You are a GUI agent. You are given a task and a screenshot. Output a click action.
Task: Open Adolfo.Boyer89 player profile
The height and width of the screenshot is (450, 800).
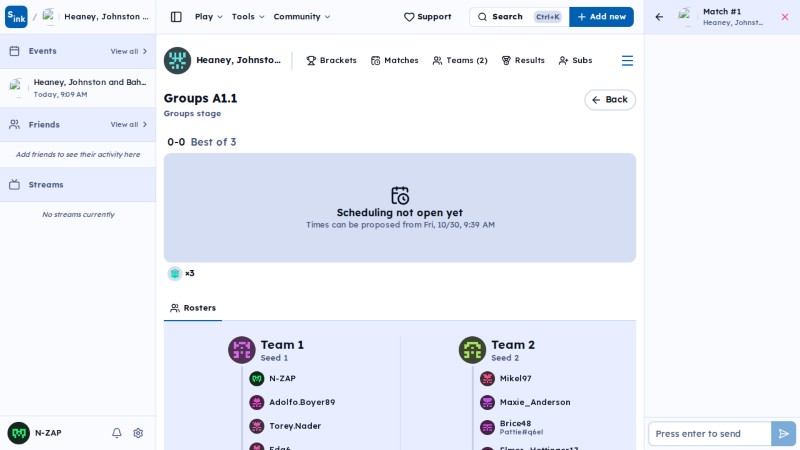292,403
